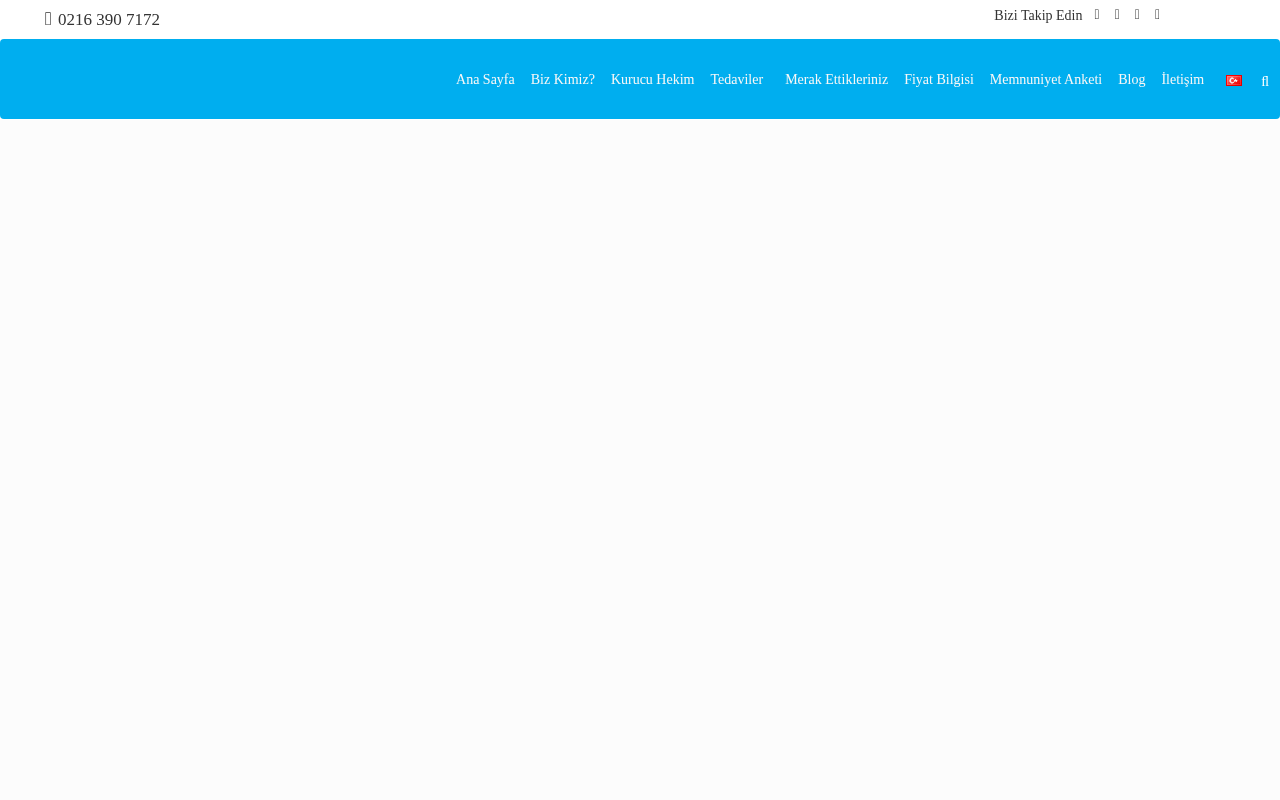Image resolution: width=1280 pixels, height=800 pixels.
Task: Open Kurucu Hekim in the navigation
Action: 652,80
